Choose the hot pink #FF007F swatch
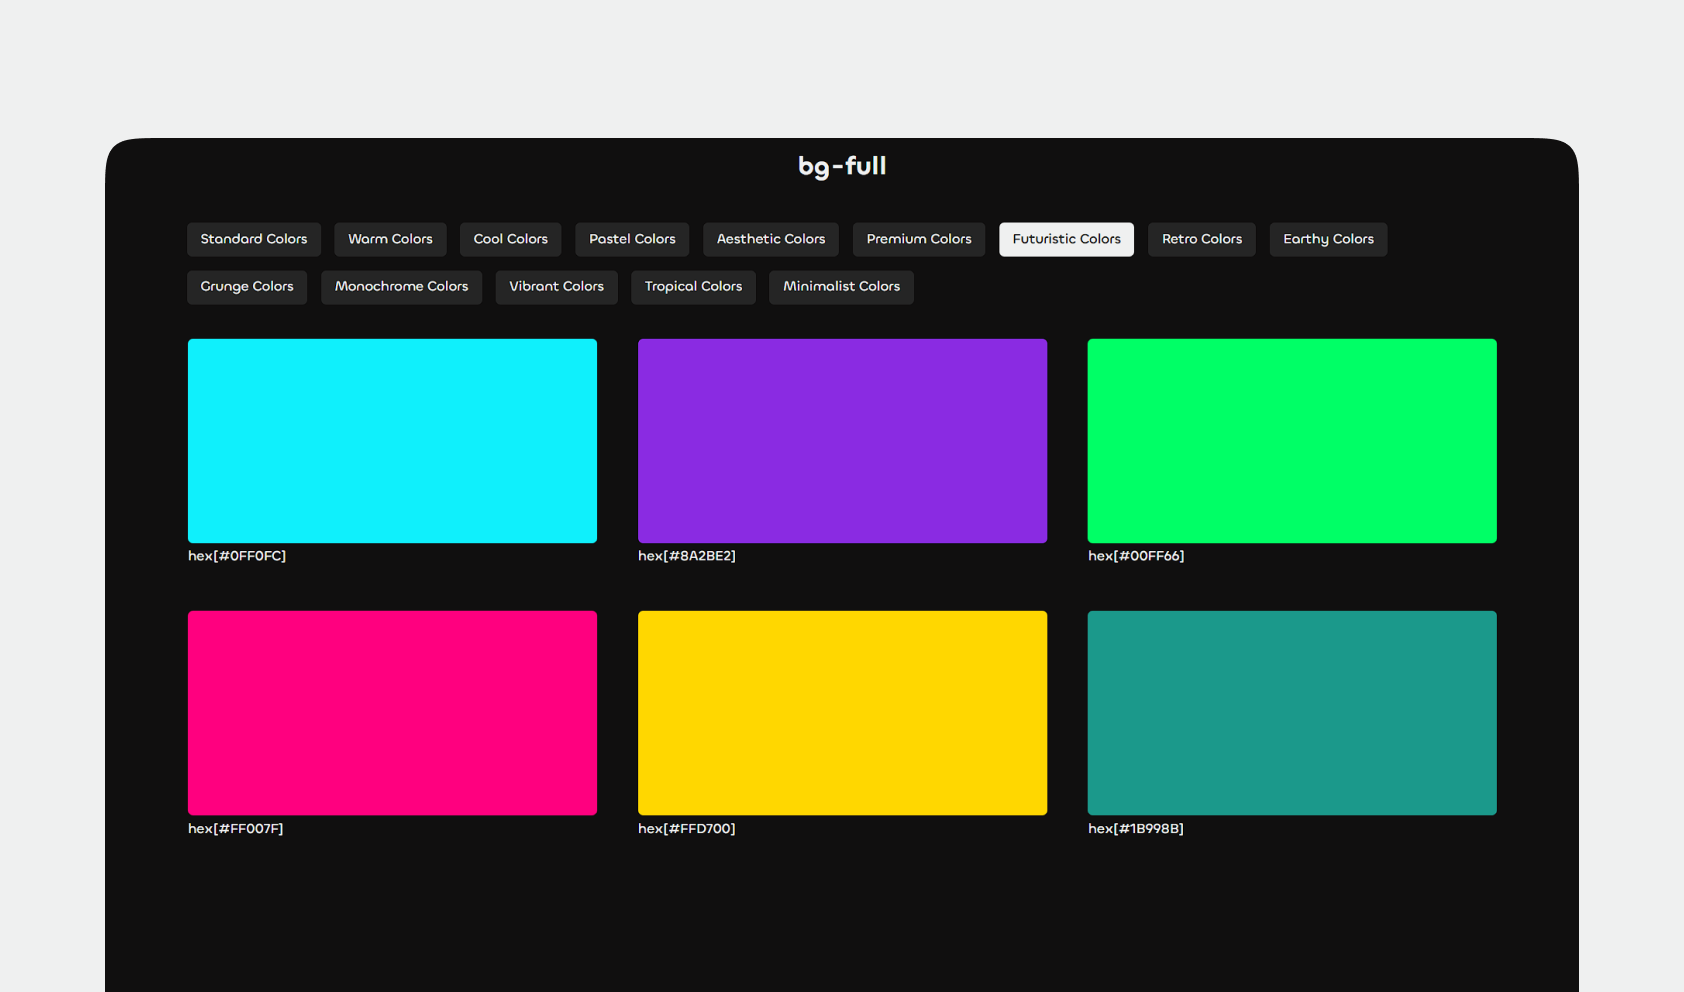This screenshot has width=1684, height=992. [x=392, y=713]
